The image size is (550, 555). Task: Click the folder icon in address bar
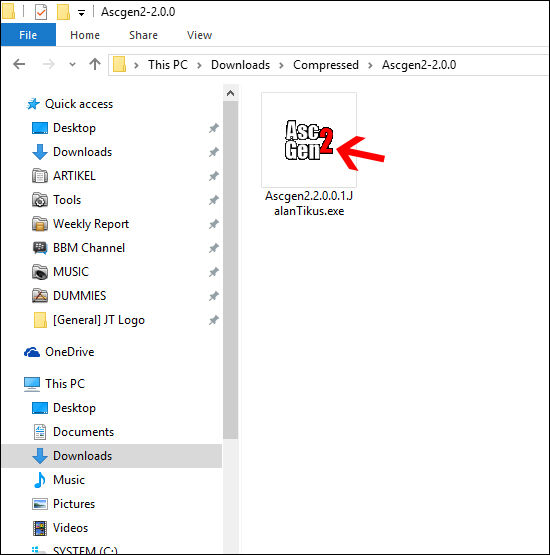pos(120,65)
